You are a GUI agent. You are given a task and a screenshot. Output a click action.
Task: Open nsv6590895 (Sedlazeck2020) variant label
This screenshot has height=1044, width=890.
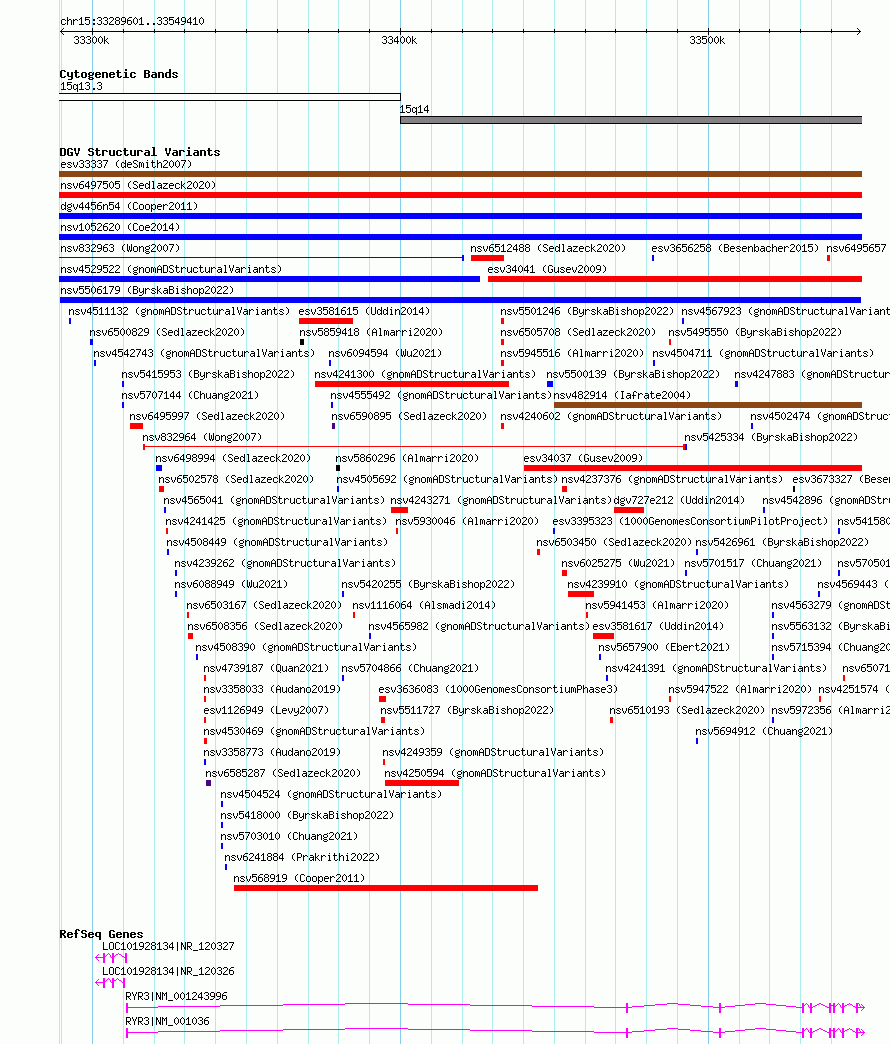tap(409, 416)
